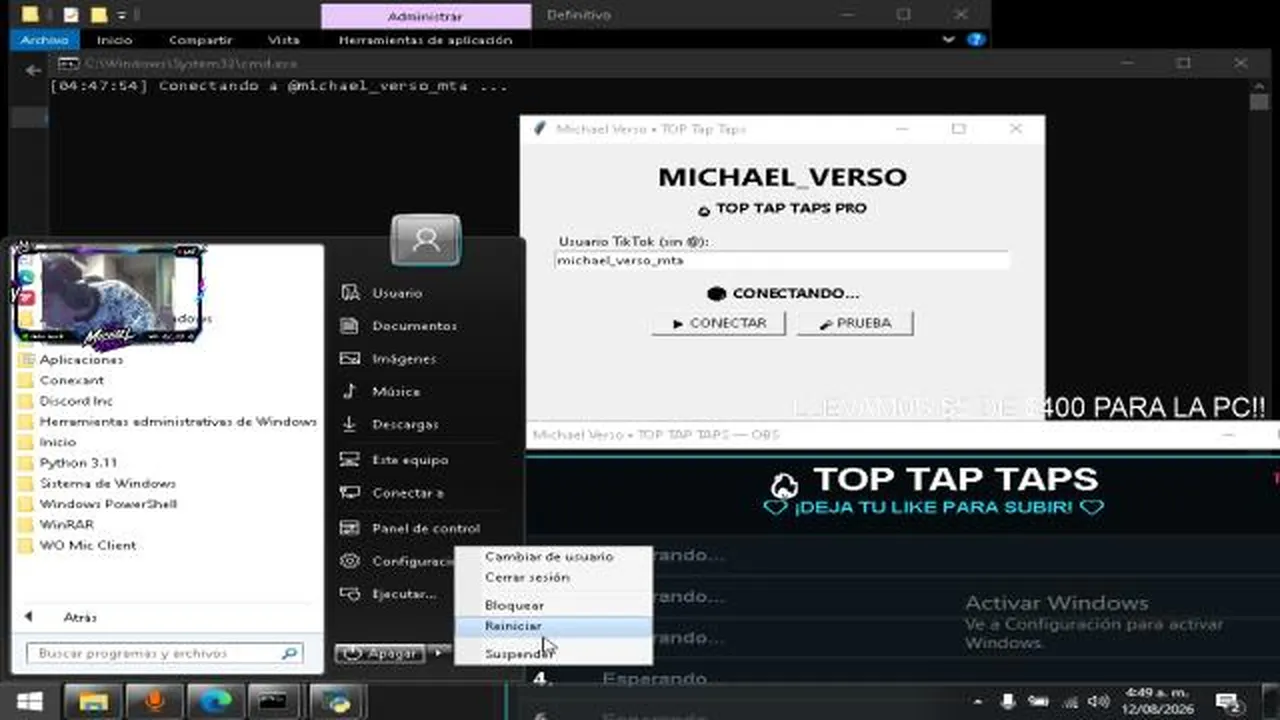Choose Reiniciar from the power menu
1280x720 pixels.
pos(553,626)
